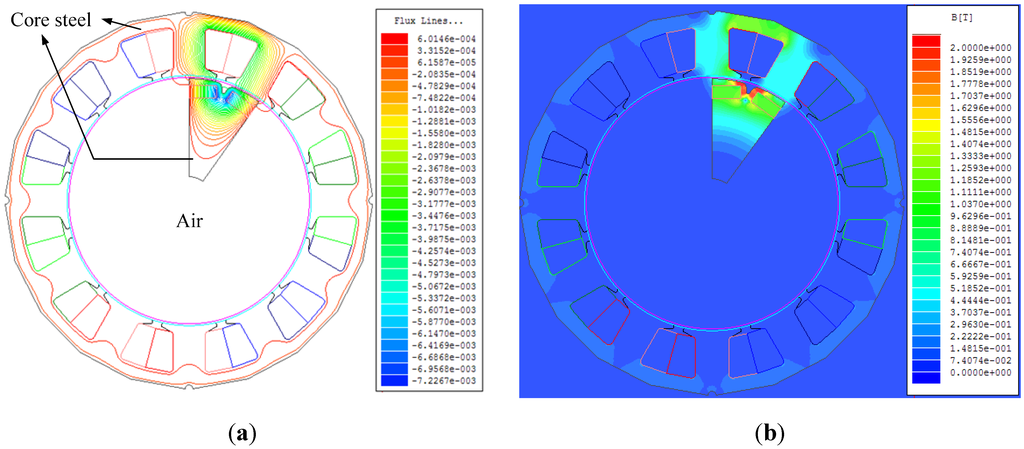Select the red swatch beside 6.0146e-004
The image size is (1024, 449).
[394, 38]
